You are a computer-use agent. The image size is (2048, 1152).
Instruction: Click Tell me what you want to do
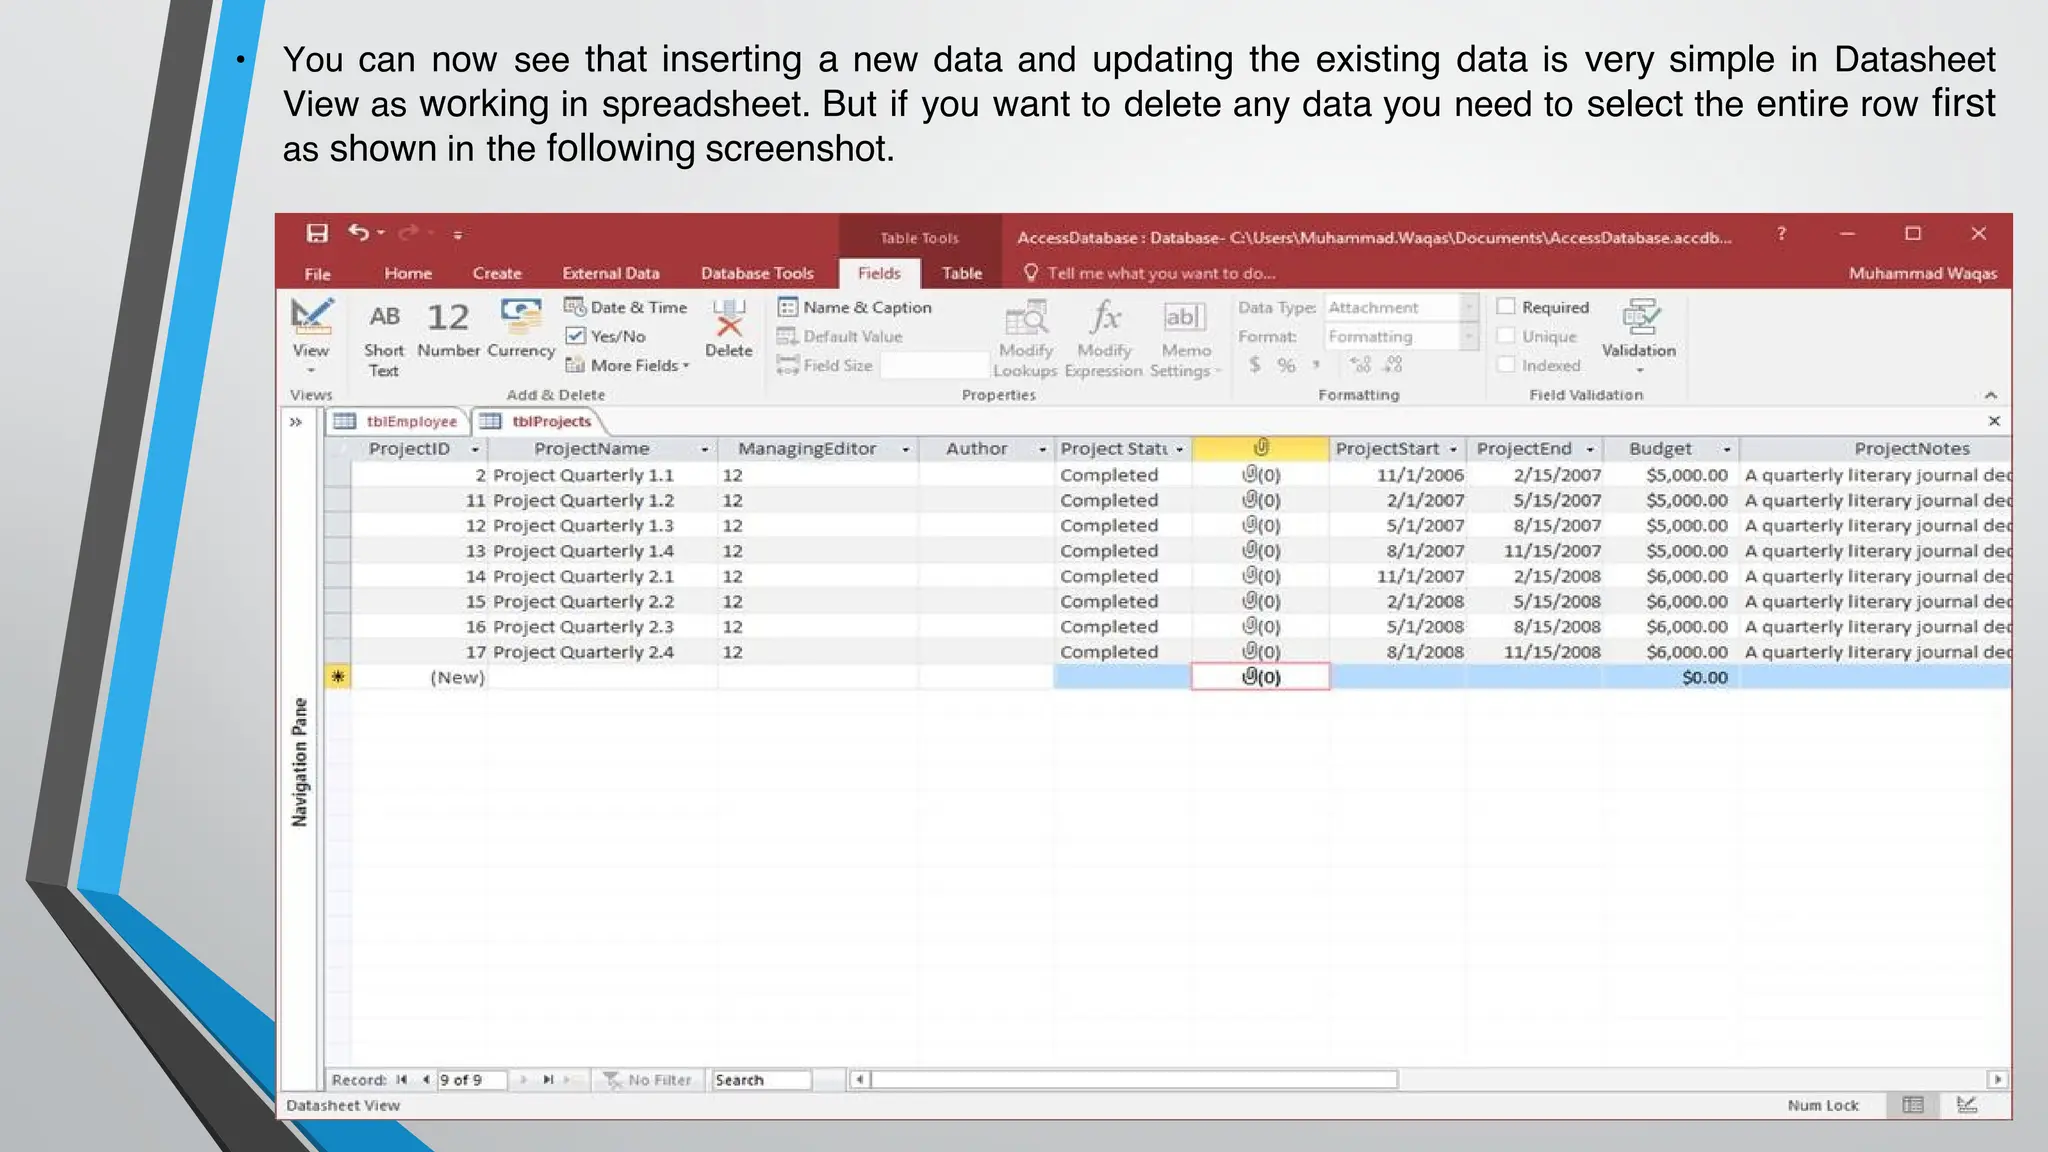pos(1150,273)
